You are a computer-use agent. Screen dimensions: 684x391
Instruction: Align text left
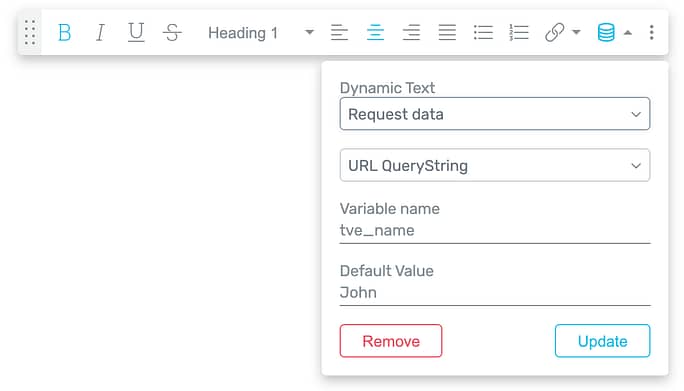(339, 32)
